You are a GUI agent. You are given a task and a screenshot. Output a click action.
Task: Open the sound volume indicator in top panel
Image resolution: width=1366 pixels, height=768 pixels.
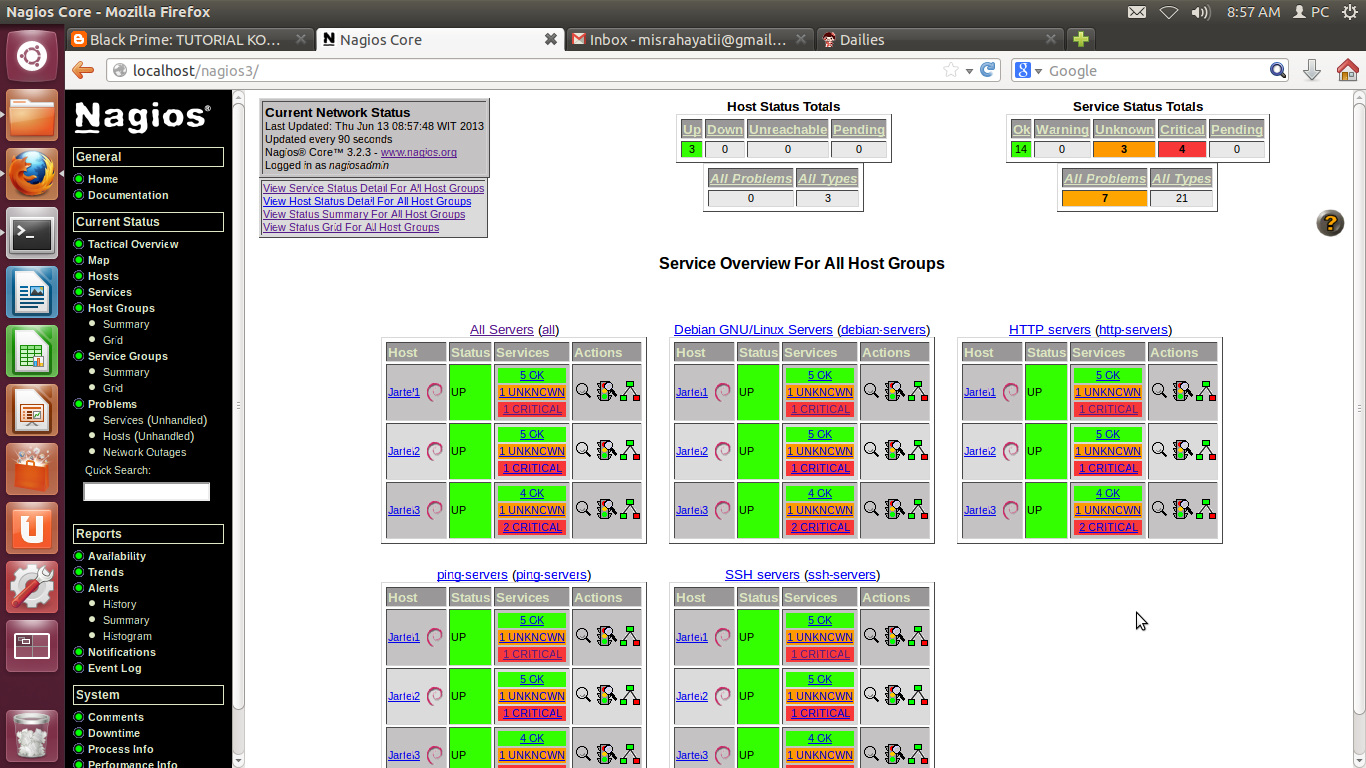tap(1201, 12)
